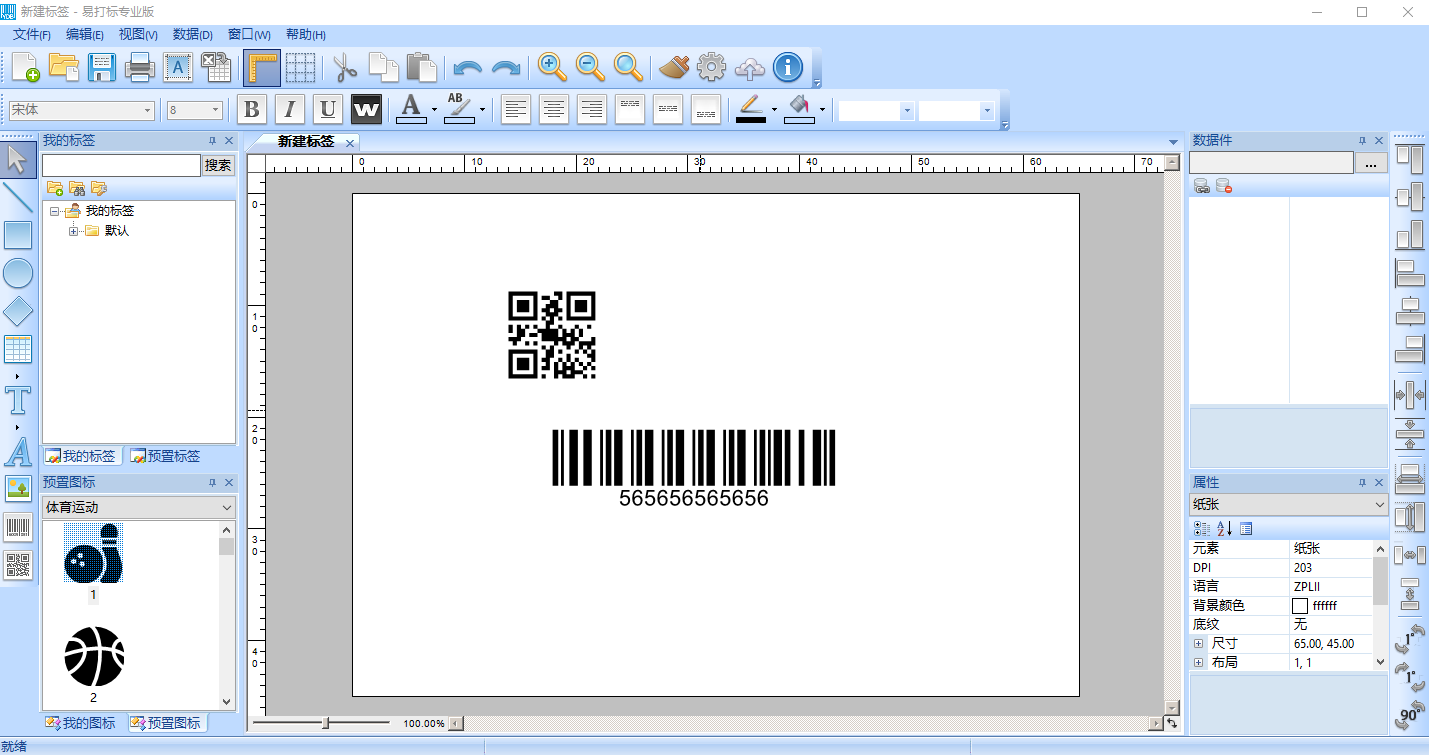Open the font name dropdown
The width and height of the screenshot is (1429, 755).
tap(148, 110)
